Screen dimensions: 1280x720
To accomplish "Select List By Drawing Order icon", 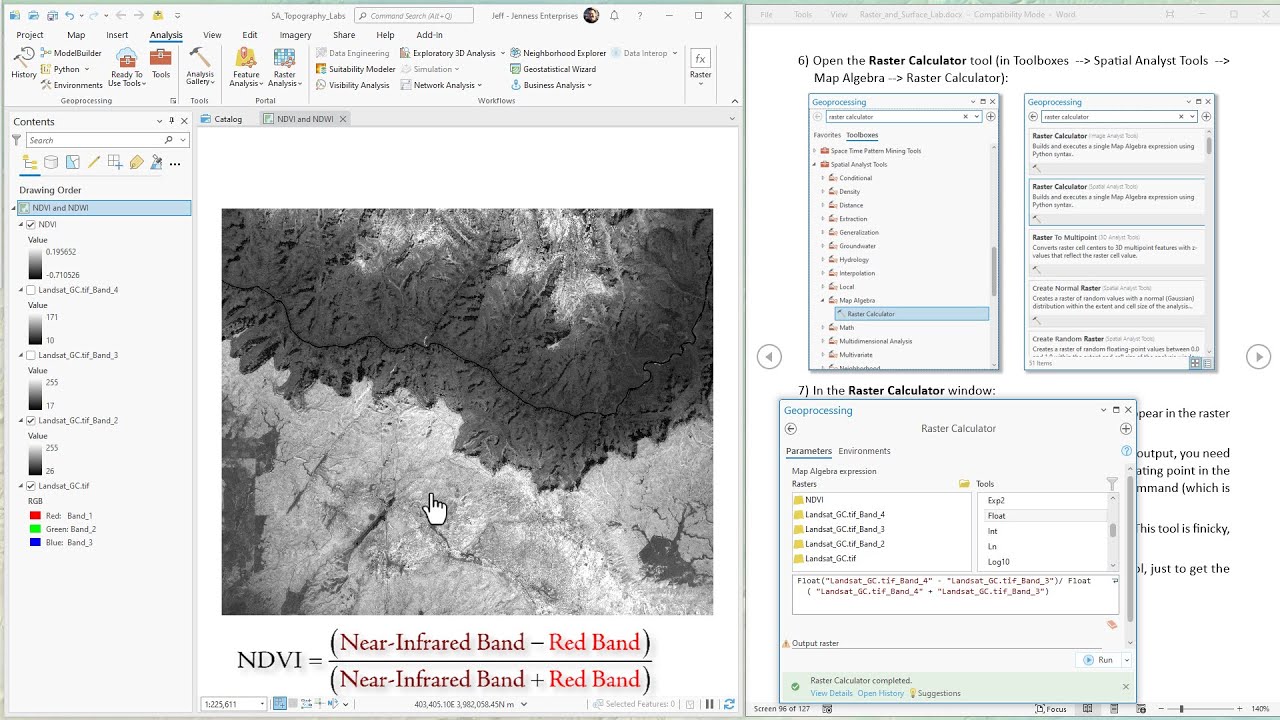I will pyautogui.click(x=30, y=162).
